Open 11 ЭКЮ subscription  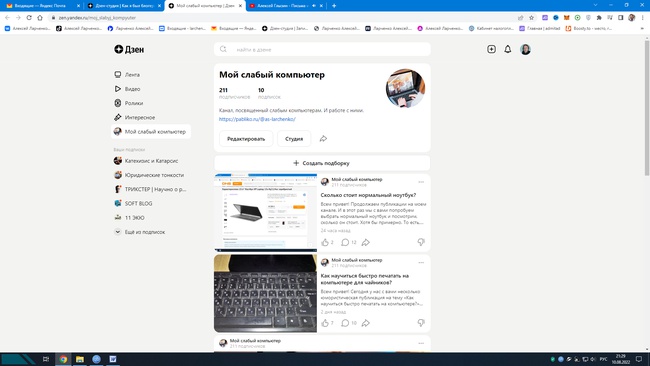point(129,217)
